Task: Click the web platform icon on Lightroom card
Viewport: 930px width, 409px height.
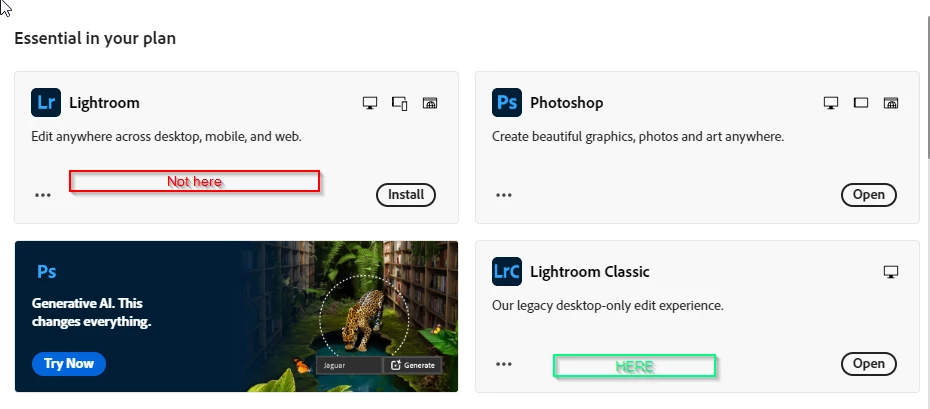Action: 429,103
